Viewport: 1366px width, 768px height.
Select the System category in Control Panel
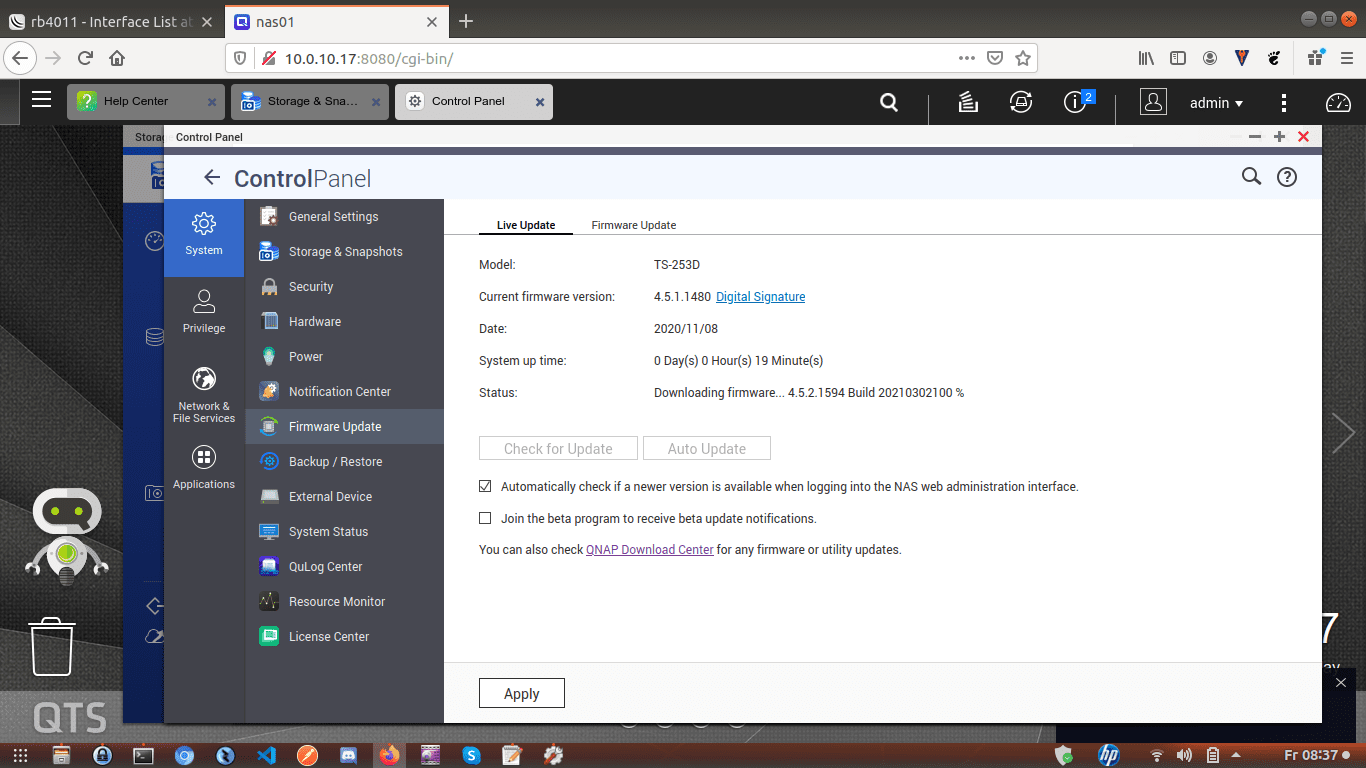(204, 237)
